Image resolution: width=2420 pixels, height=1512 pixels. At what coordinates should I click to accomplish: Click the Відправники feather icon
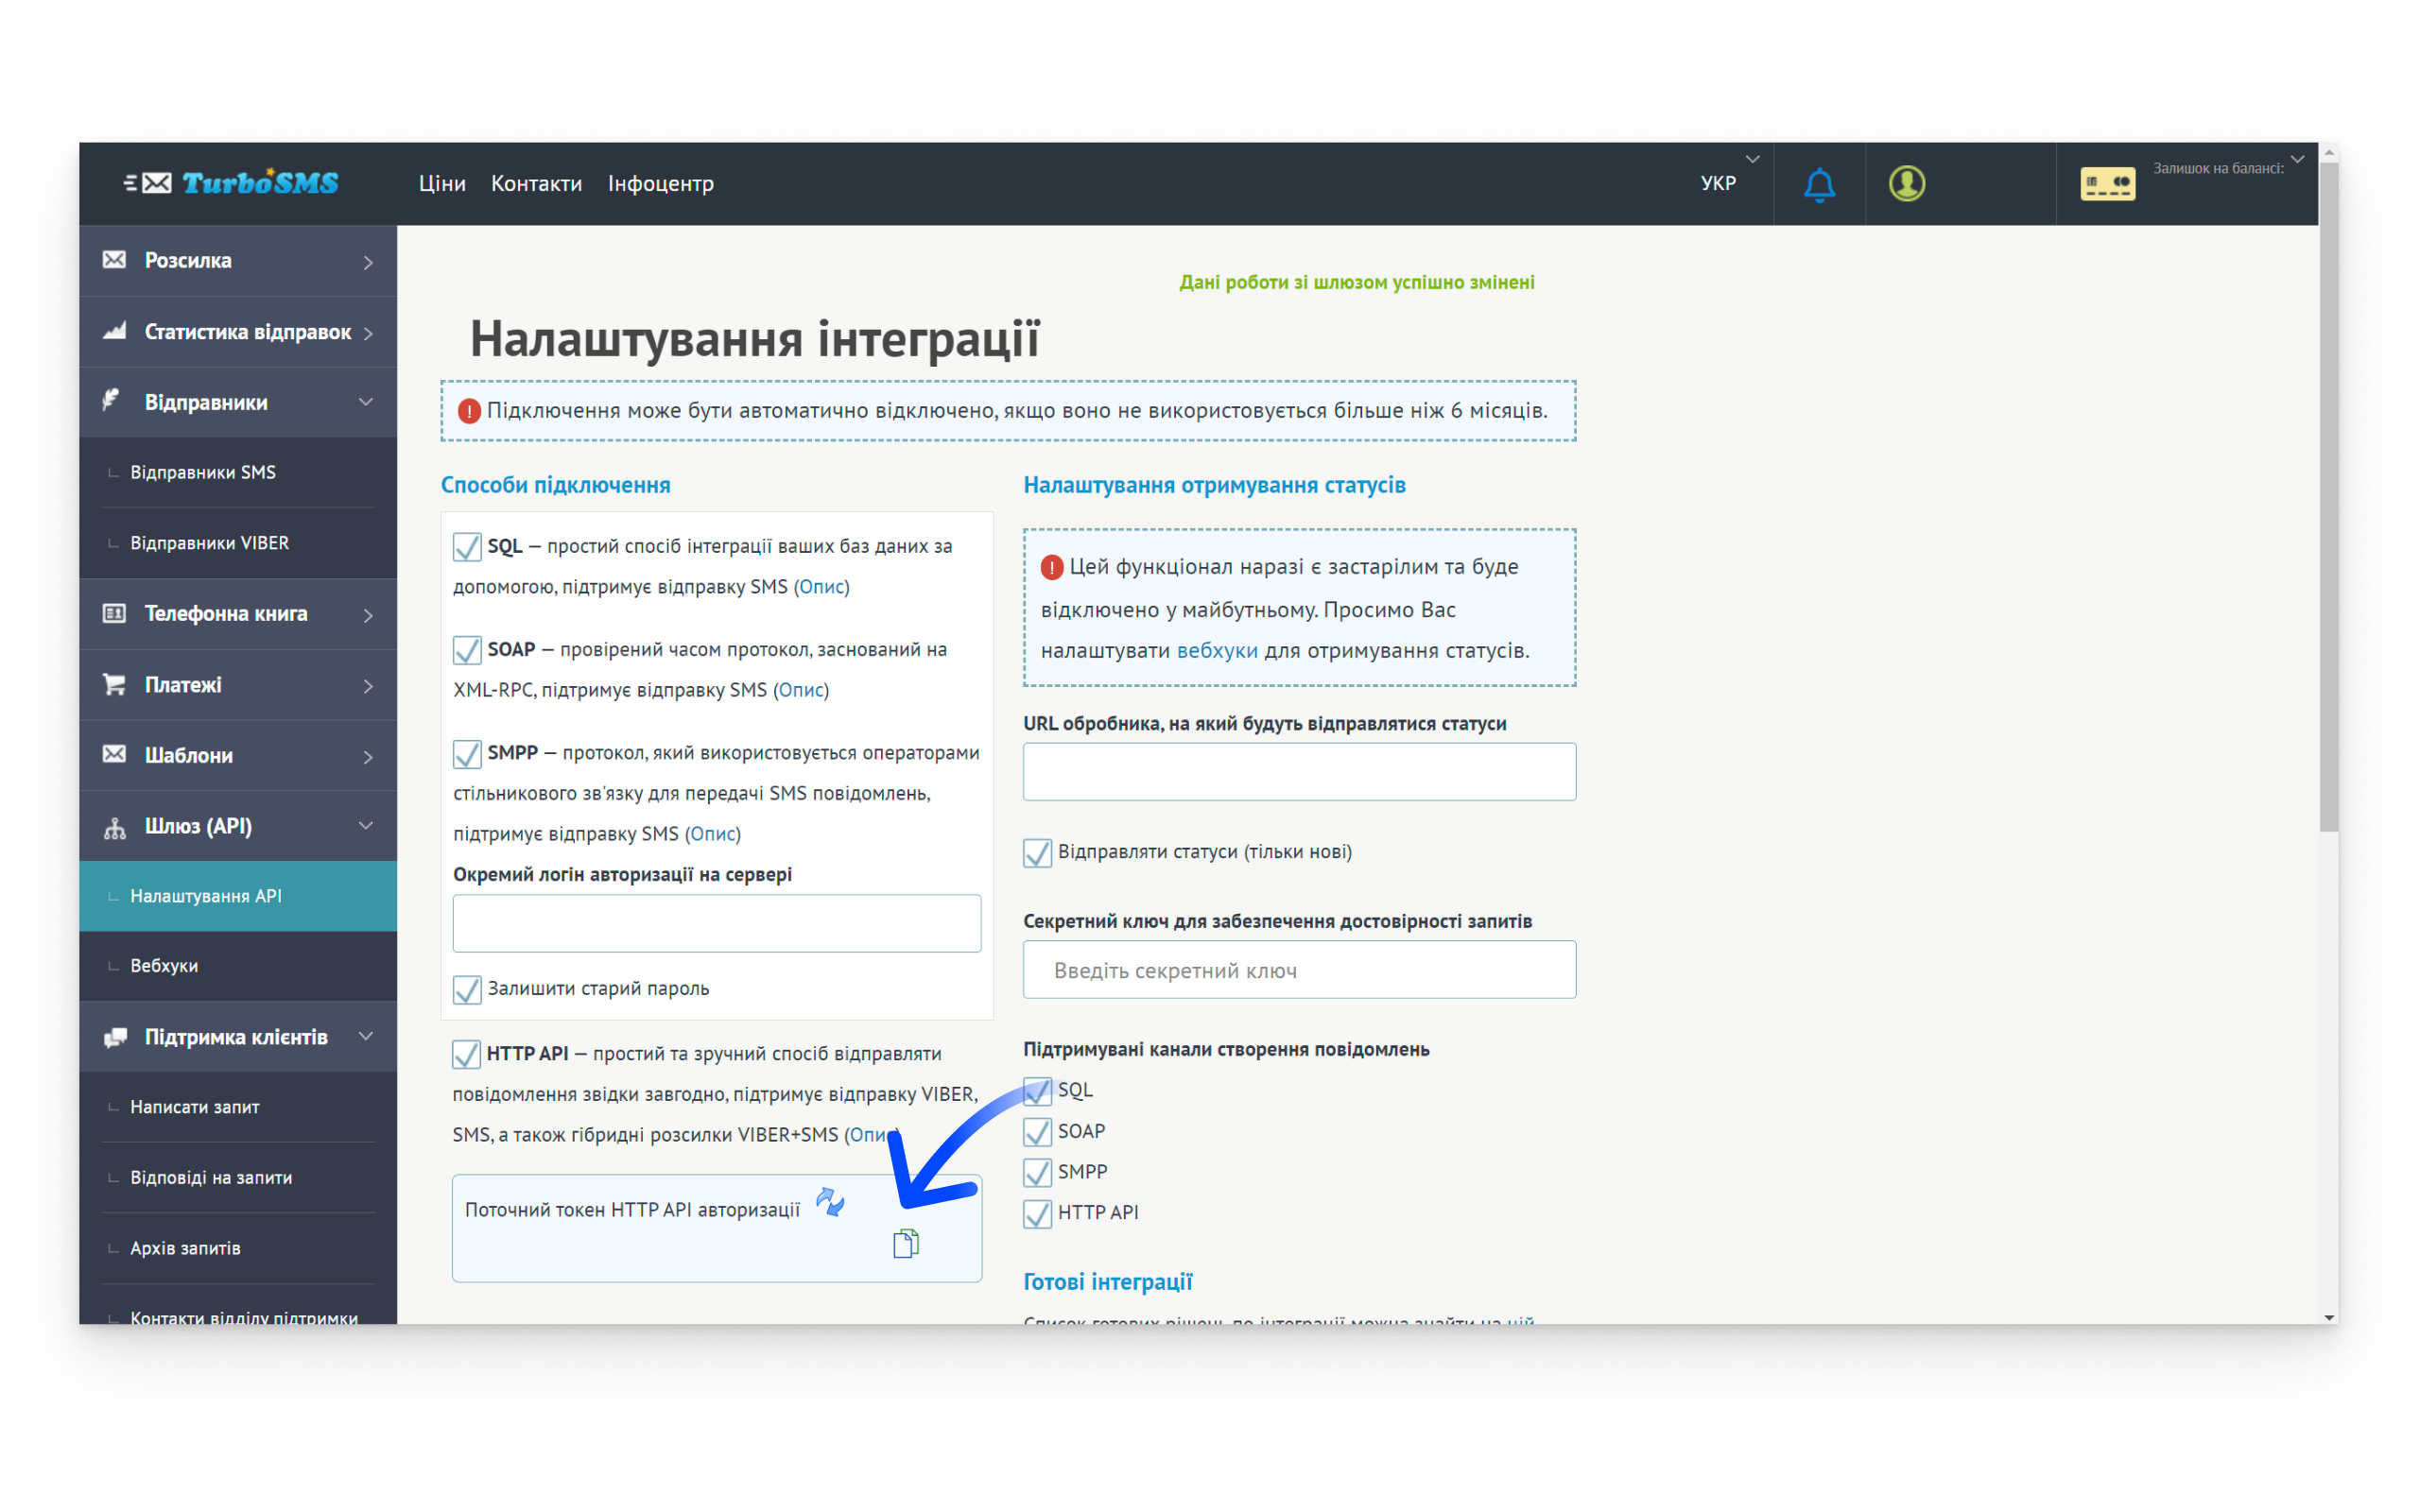click(112, 401)
